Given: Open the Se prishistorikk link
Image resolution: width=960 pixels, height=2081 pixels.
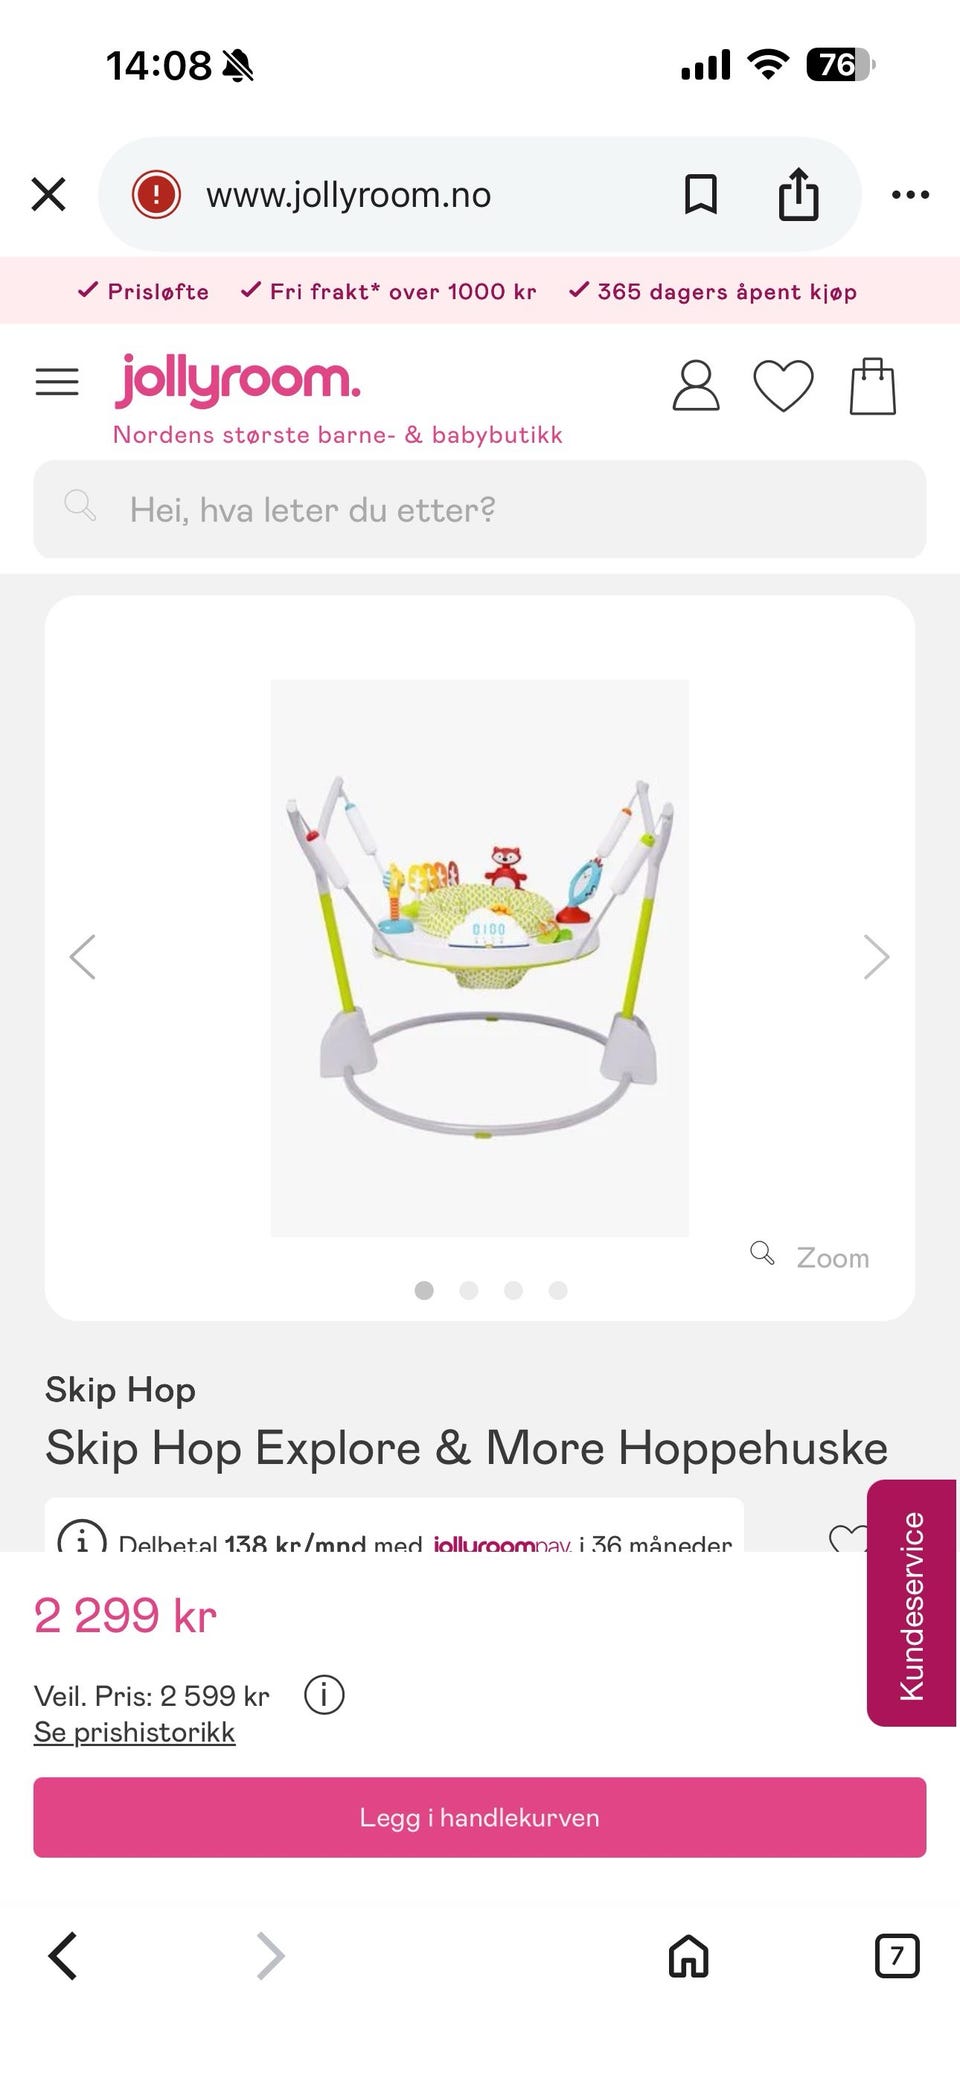Looking at the screenshot, I should tap(135, 1732).
